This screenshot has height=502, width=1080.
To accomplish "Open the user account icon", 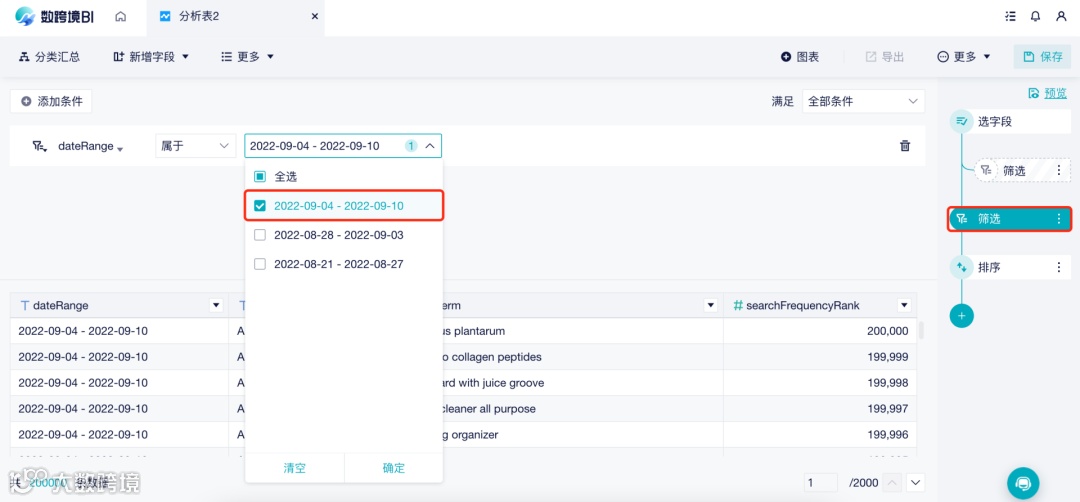I will click(1061, 17).
